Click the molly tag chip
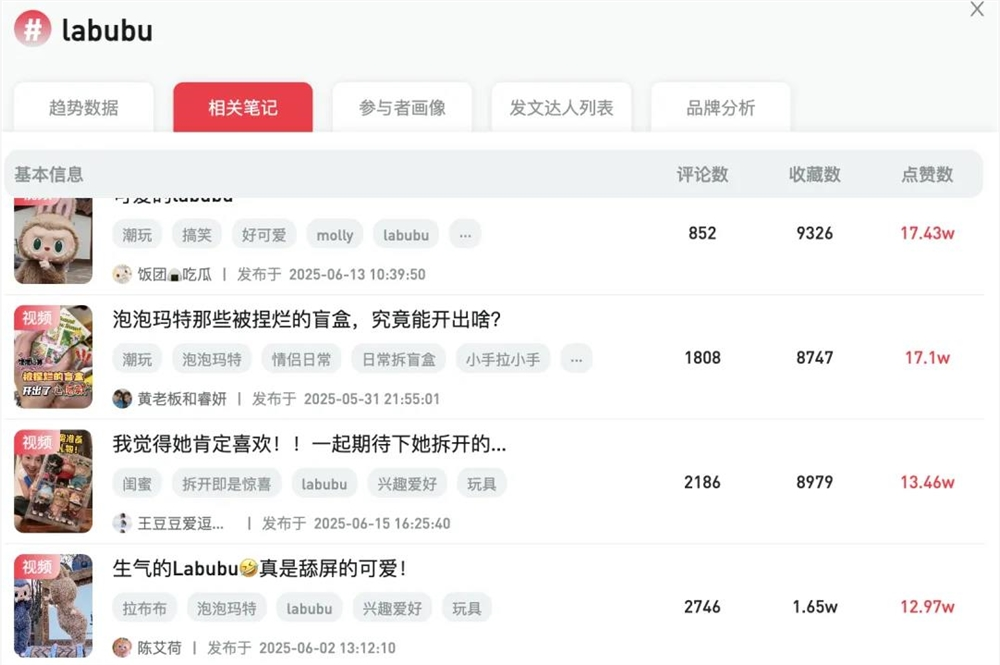Viewport: 1000px width, 665px height. point(335,234)
